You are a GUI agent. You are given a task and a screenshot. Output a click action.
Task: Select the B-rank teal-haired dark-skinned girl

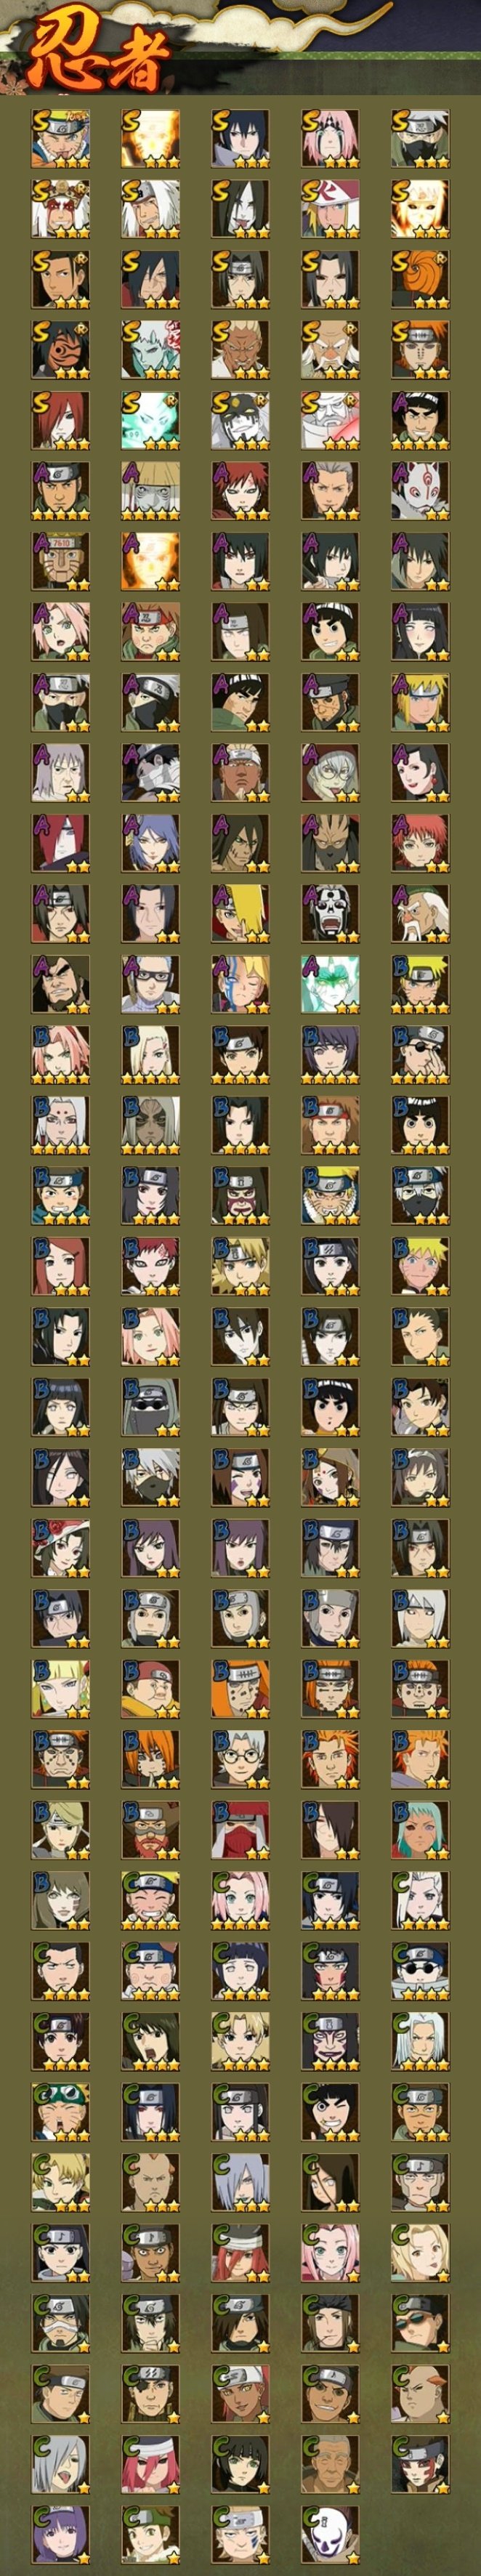[420, 1829]
